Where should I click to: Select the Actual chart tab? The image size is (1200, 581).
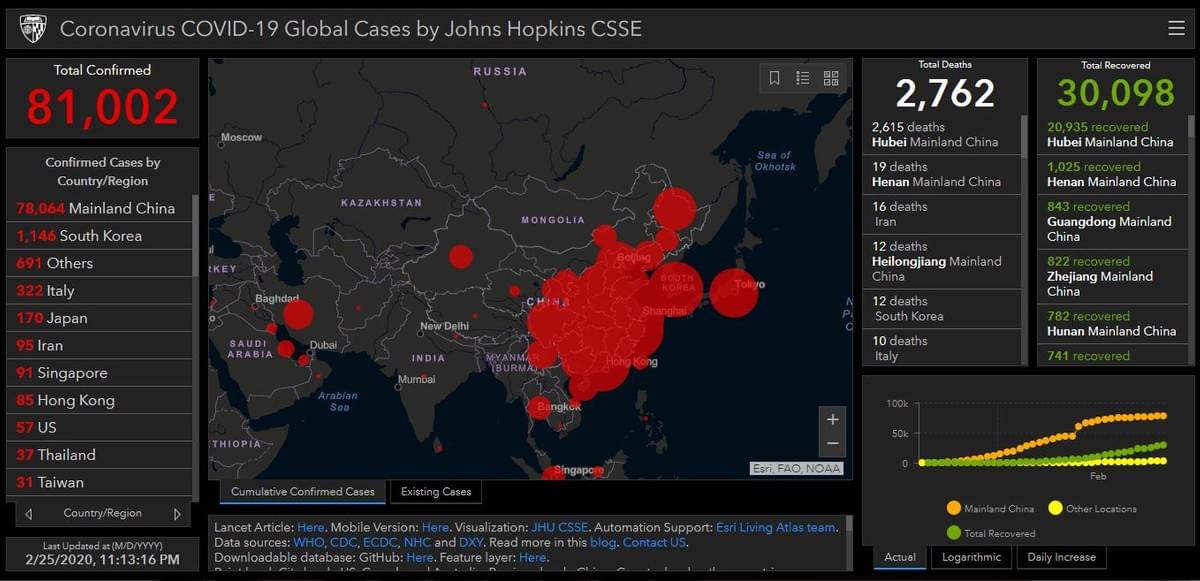coord(900,557)
